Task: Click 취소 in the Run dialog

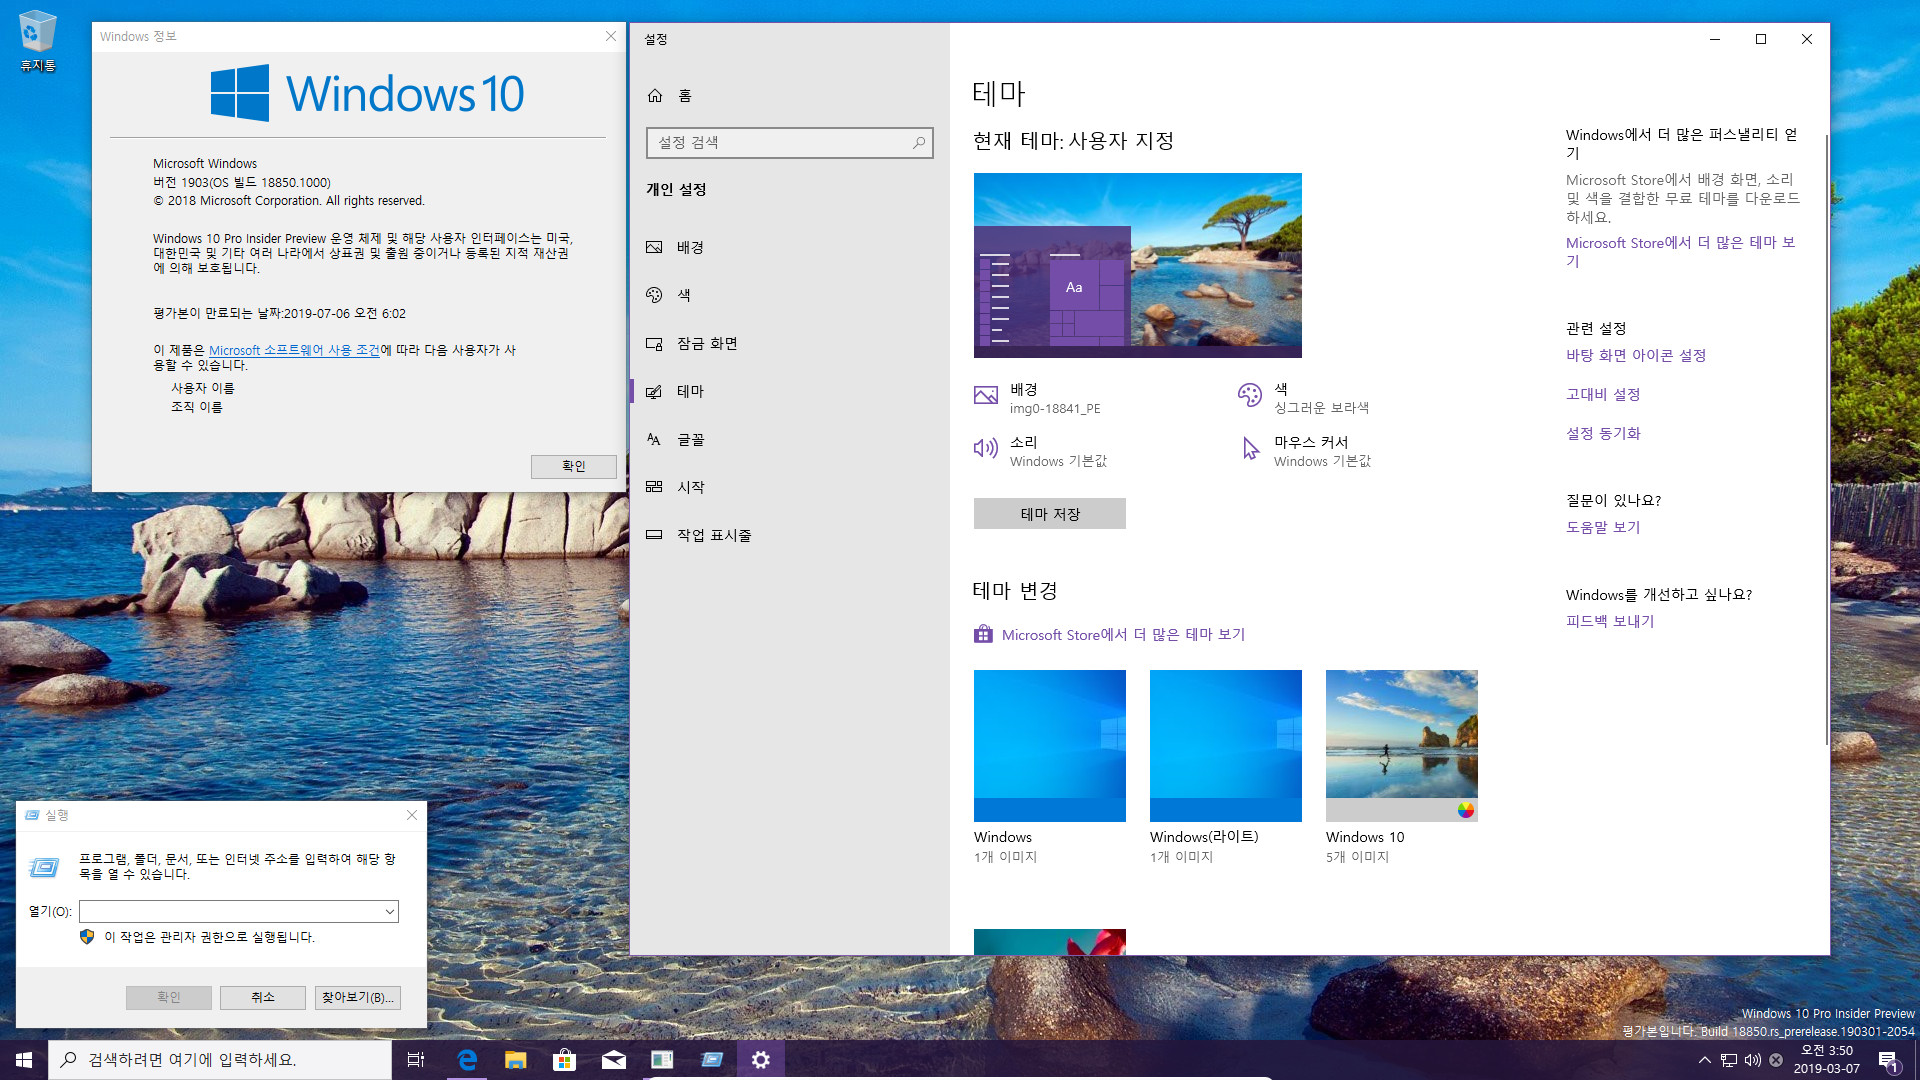Action: coord(263,997)
